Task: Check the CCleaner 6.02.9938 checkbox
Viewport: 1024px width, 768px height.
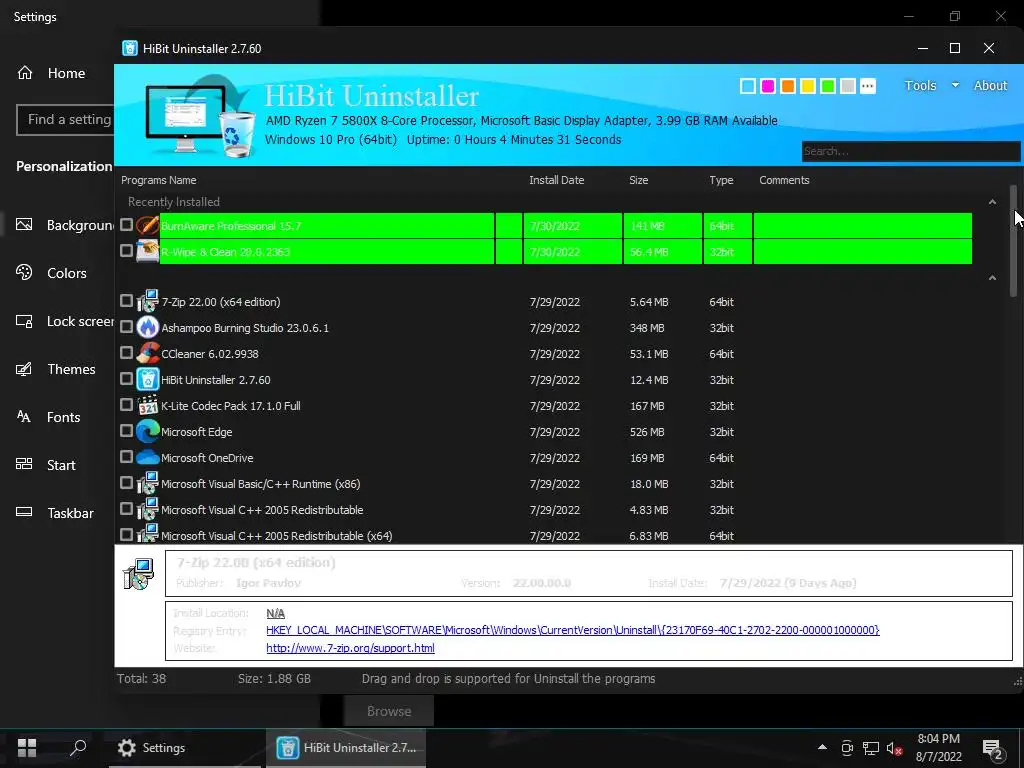Action: 127,353
